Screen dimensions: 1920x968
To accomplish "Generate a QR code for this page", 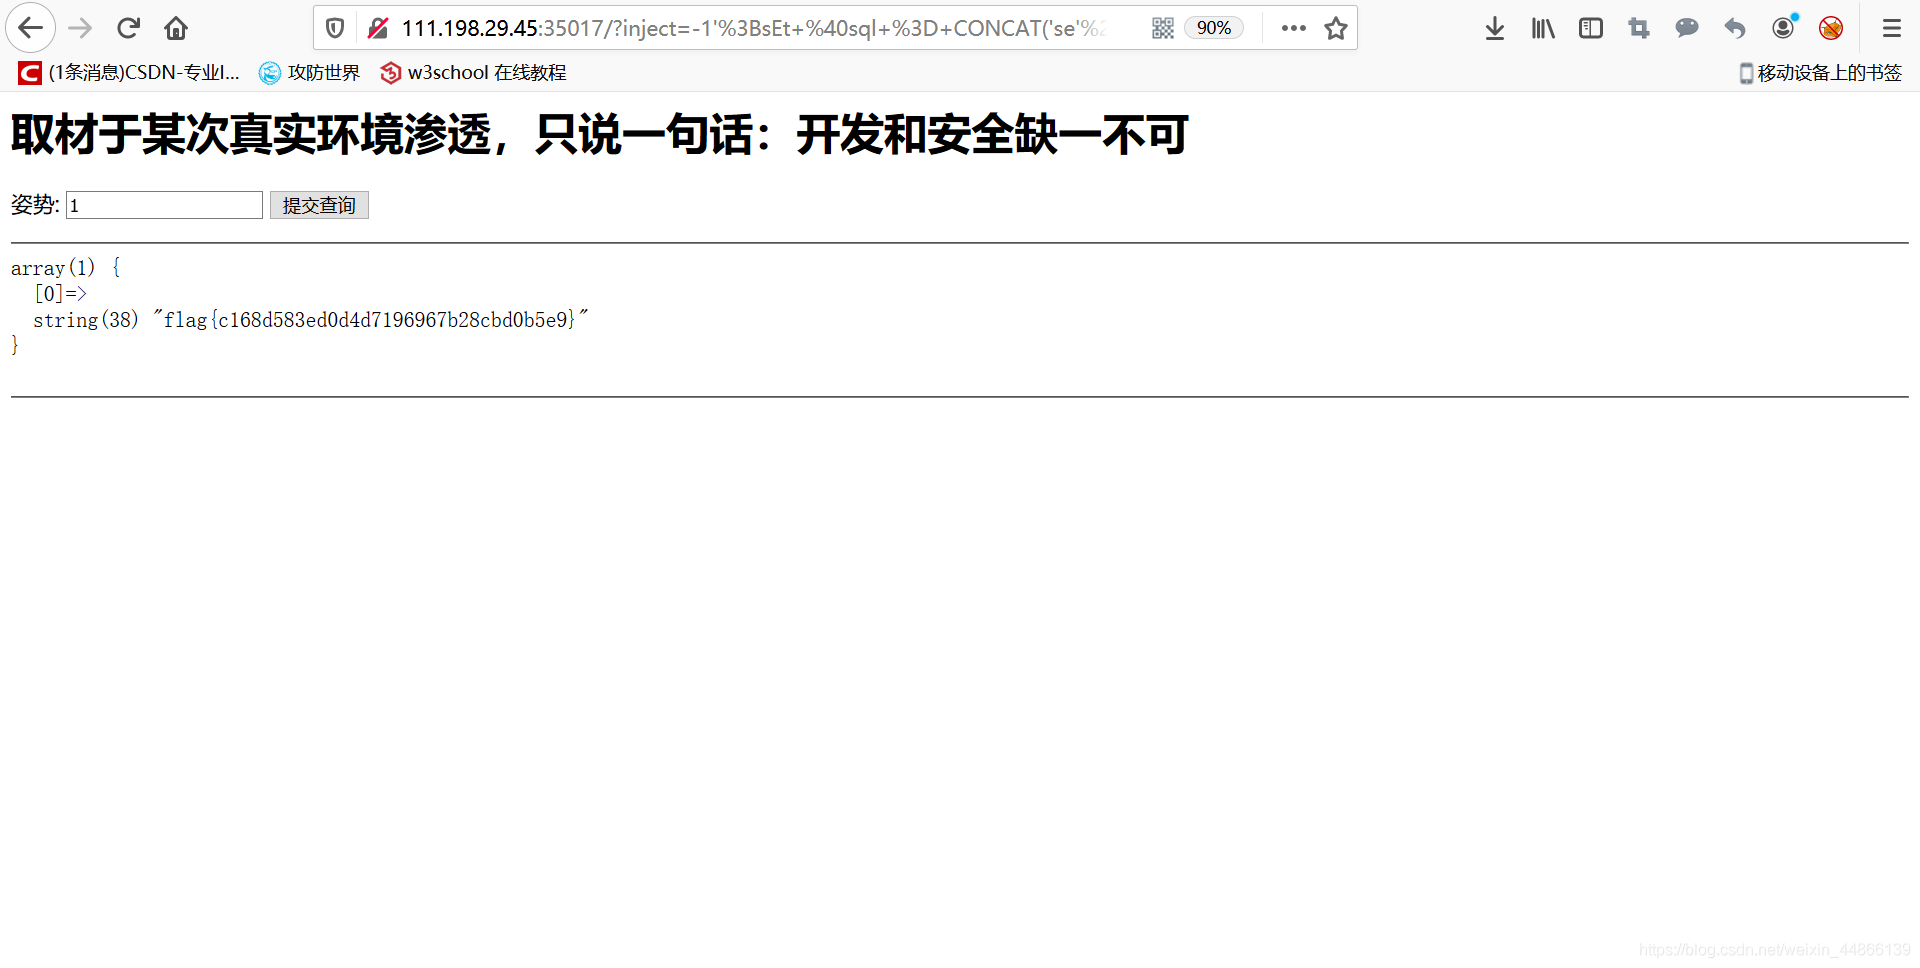I will [1162, 28].
